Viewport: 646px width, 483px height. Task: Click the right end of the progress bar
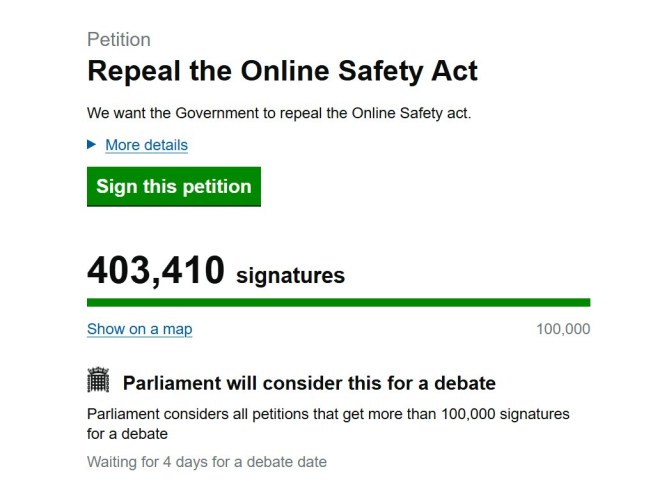point(585,302)
